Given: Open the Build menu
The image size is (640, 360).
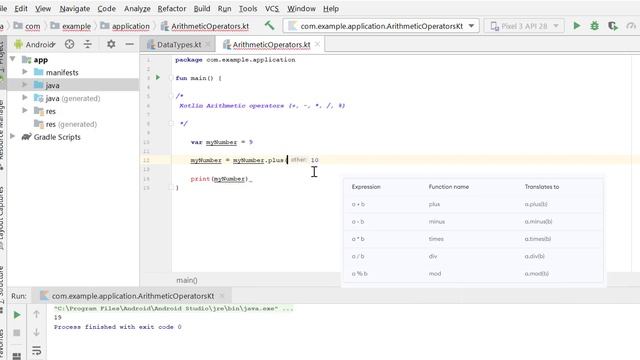Looking at the screenshot, I should (x=202, y=9).
